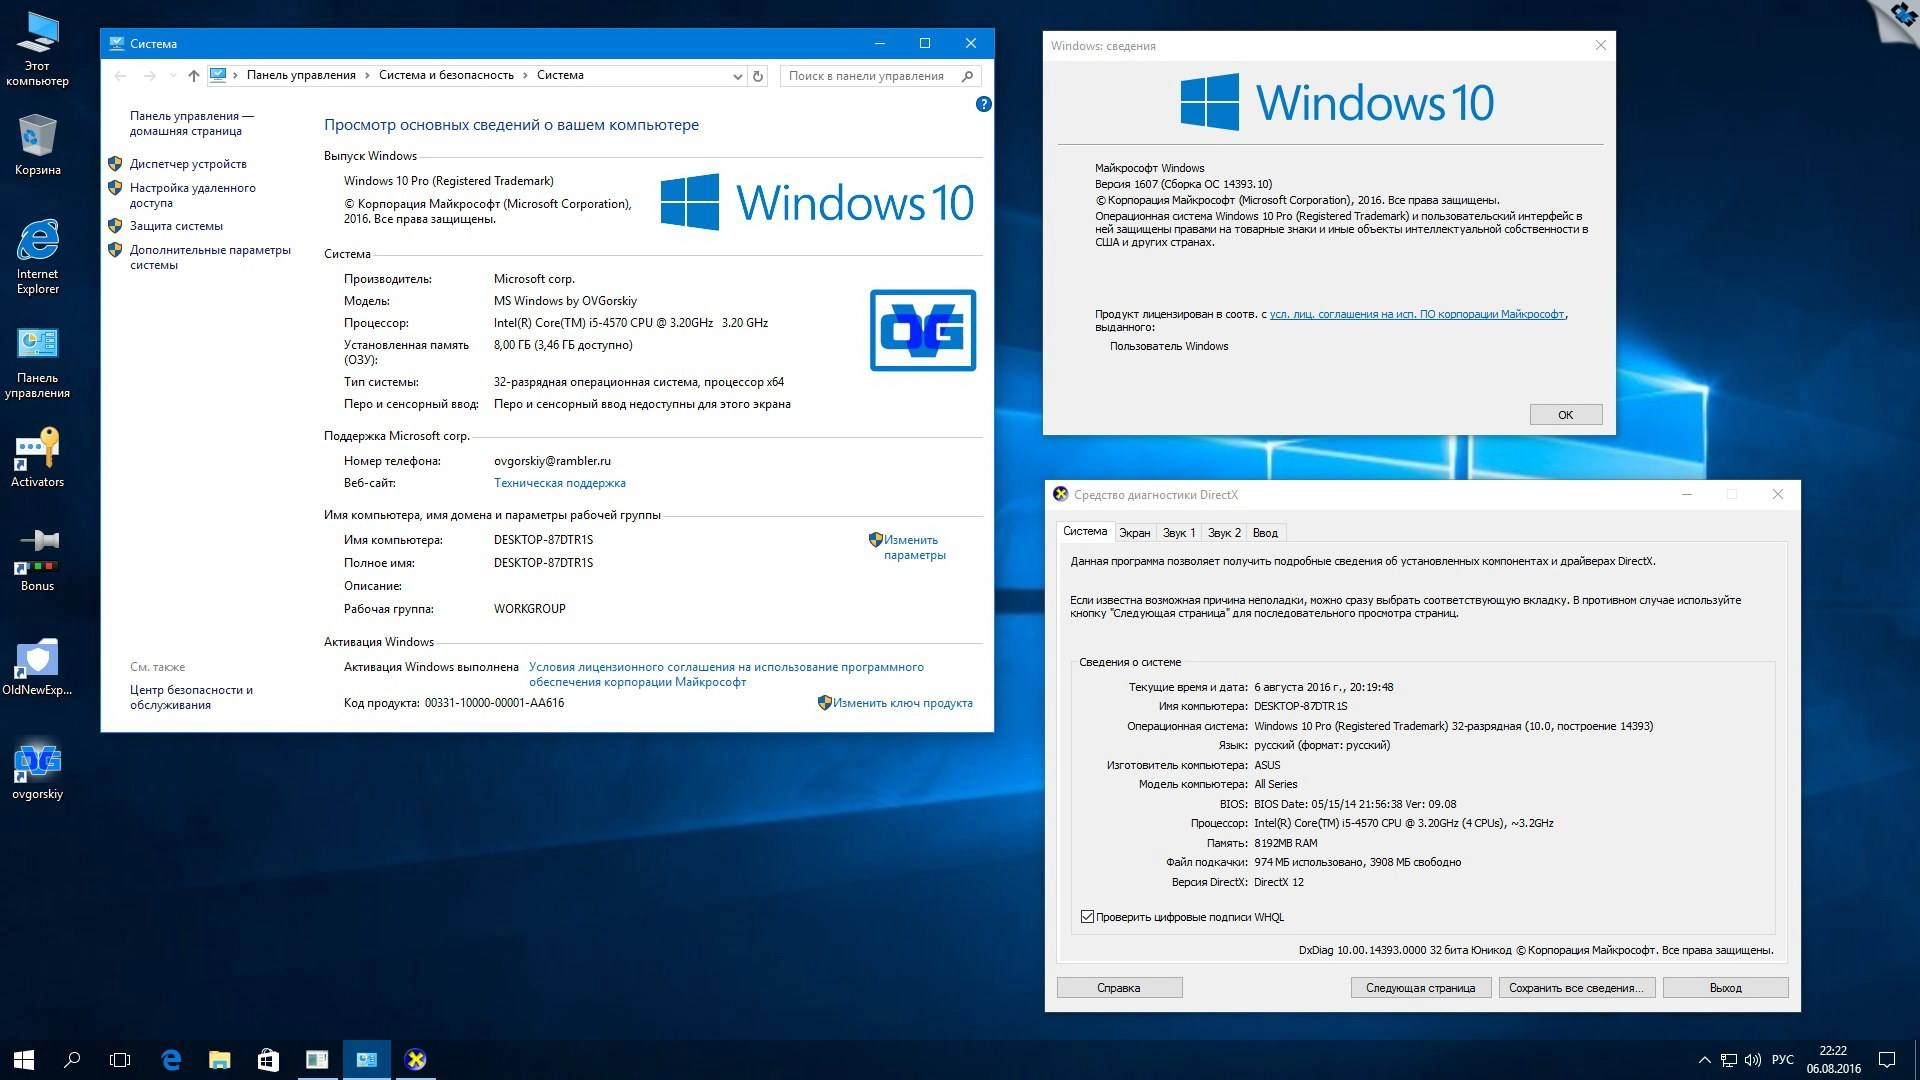
Task: Open Action Center notification icon
Action: pyautogui.click(x=1887, y=1059)
